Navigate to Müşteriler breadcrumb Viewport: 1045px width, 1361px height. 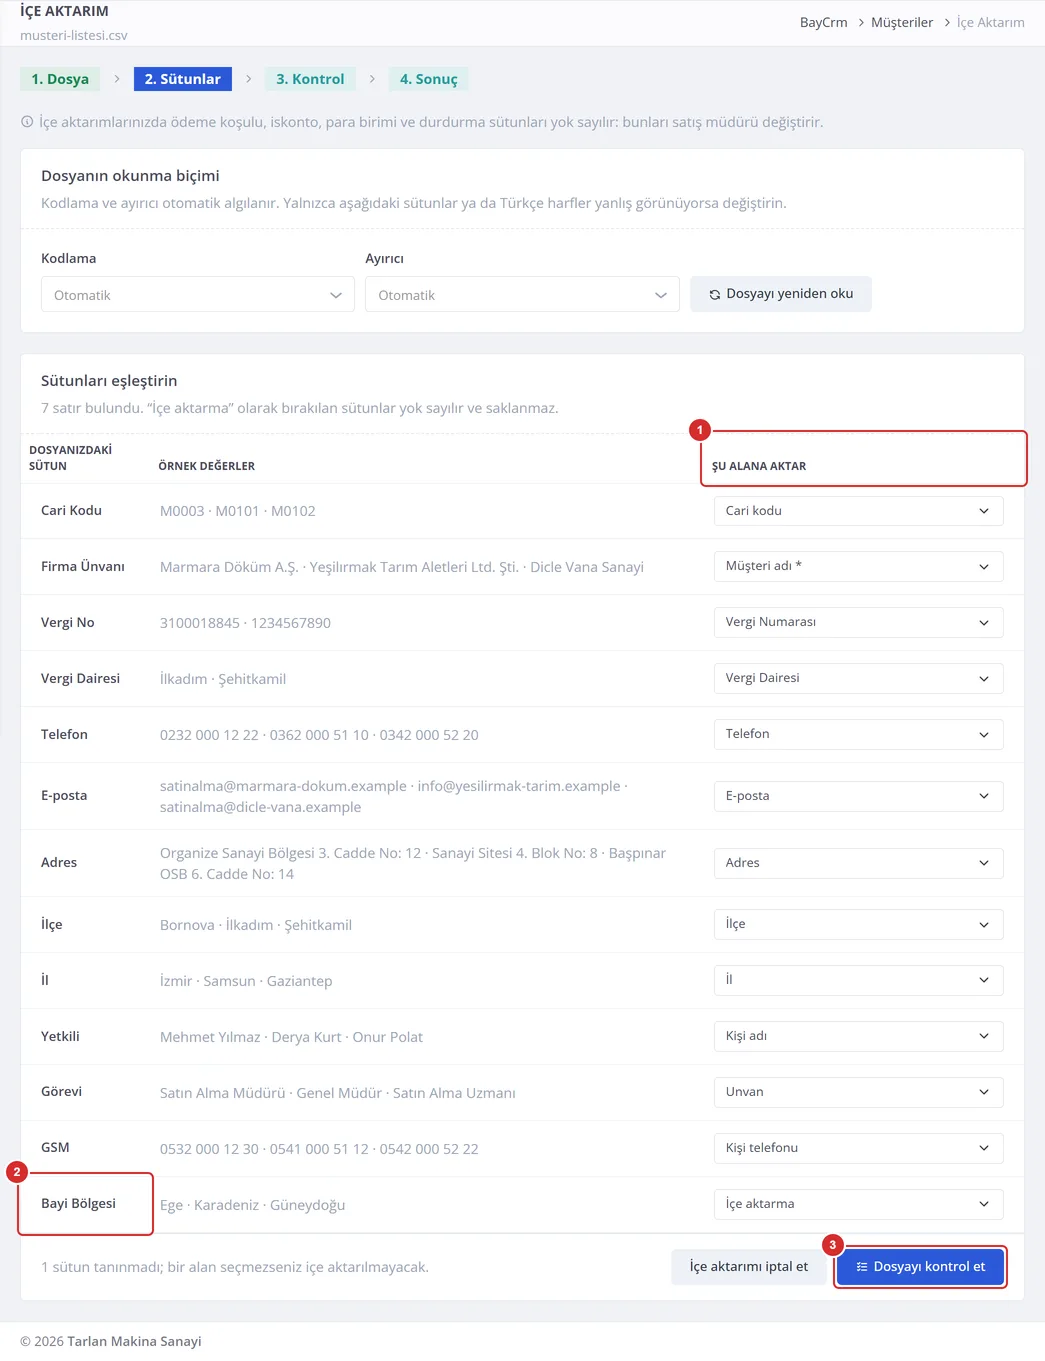(902, 22)
